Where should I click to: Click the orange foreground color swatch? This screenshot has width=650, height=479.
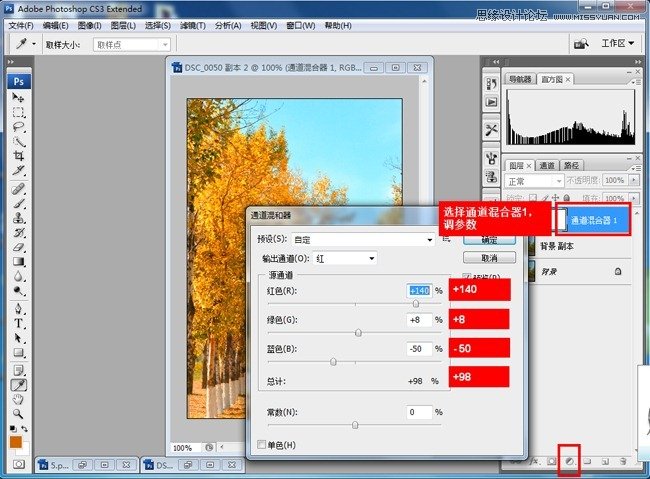[16, 443]
